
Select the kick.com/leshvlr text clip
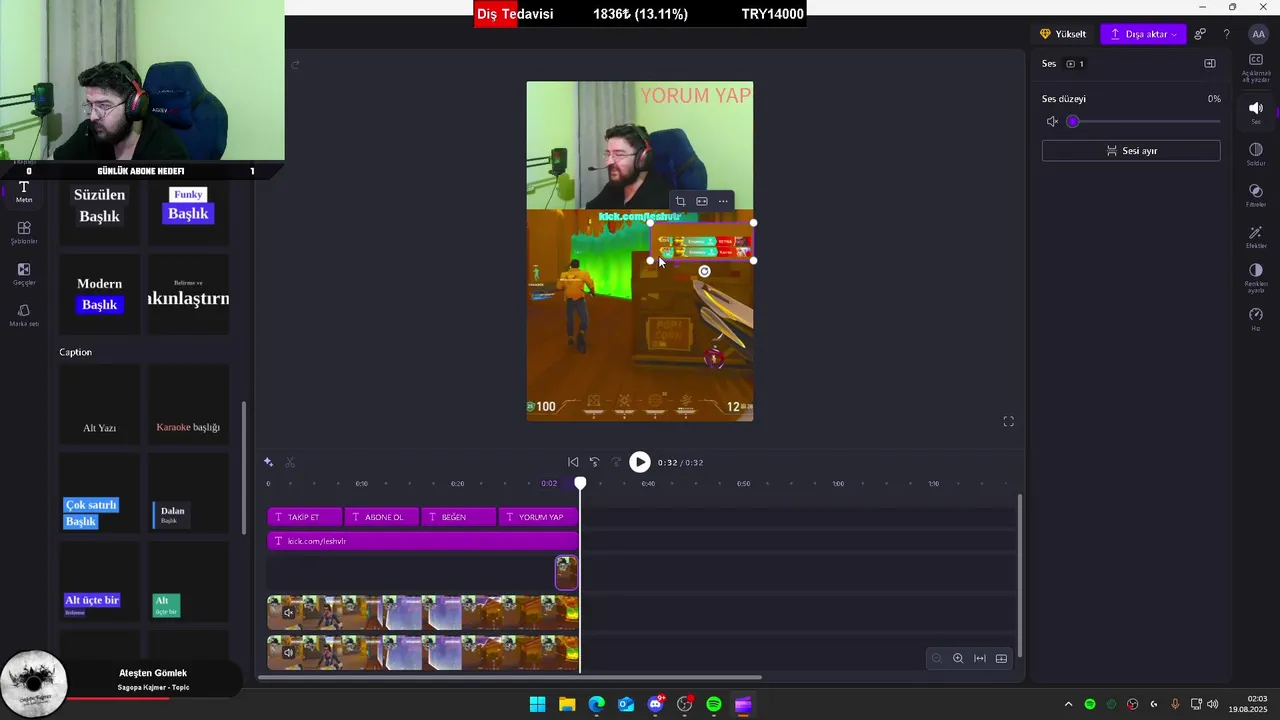(422, 541)
